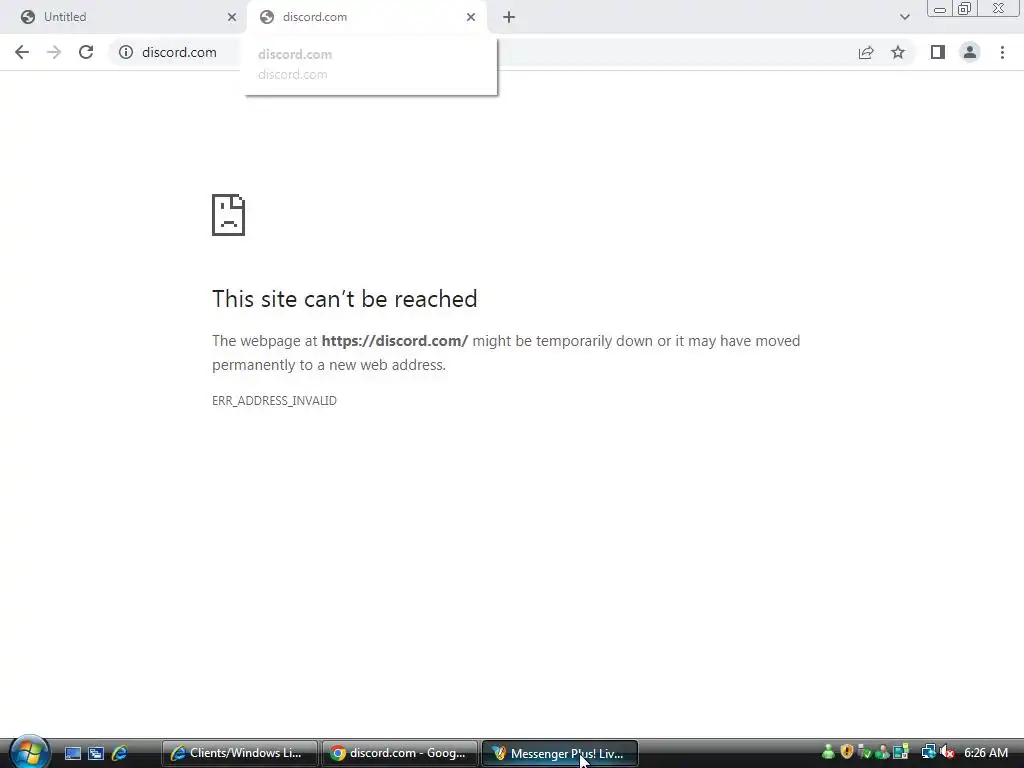Click the yellow security shield tray icon

pyautogui.click(x=846, y=752)
